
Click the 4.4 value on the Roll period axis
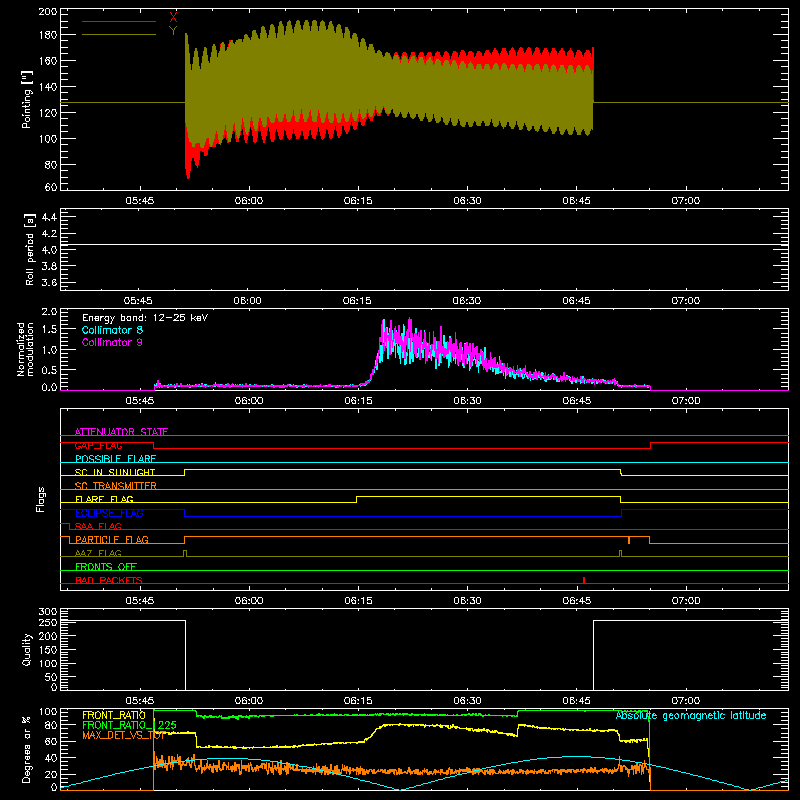(49, 217)
